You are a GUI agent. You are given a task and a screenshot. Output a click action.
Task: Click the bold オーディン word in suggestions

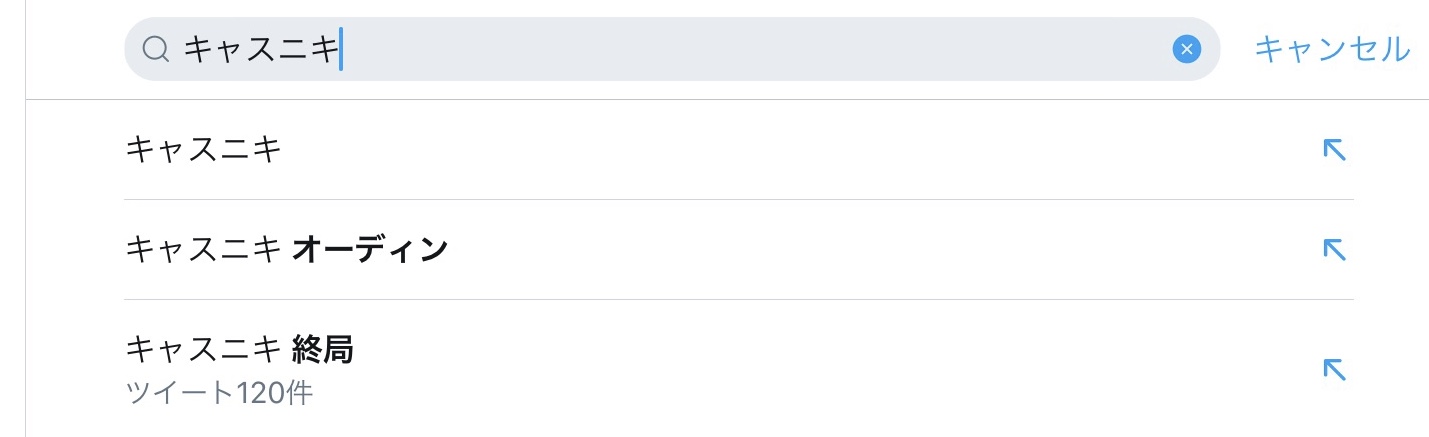click(x=369, y=250)
